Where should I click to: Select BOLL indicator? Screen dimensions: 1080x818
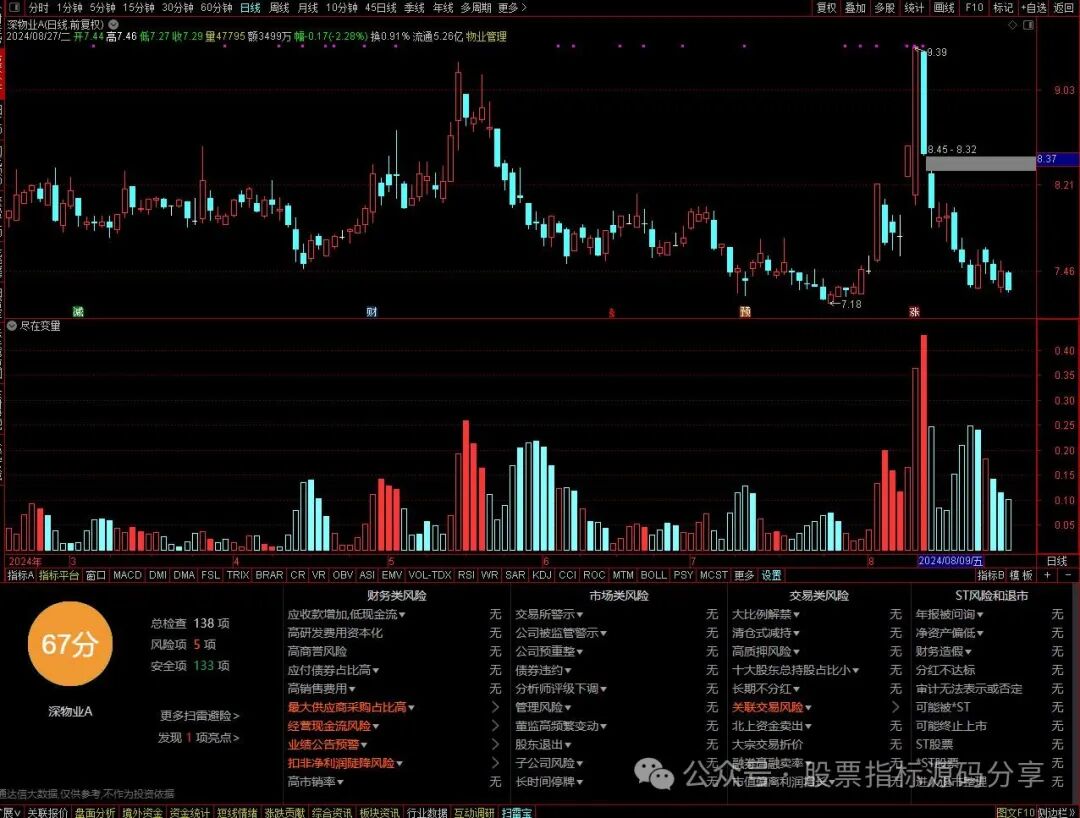click(x=654, y=575)
